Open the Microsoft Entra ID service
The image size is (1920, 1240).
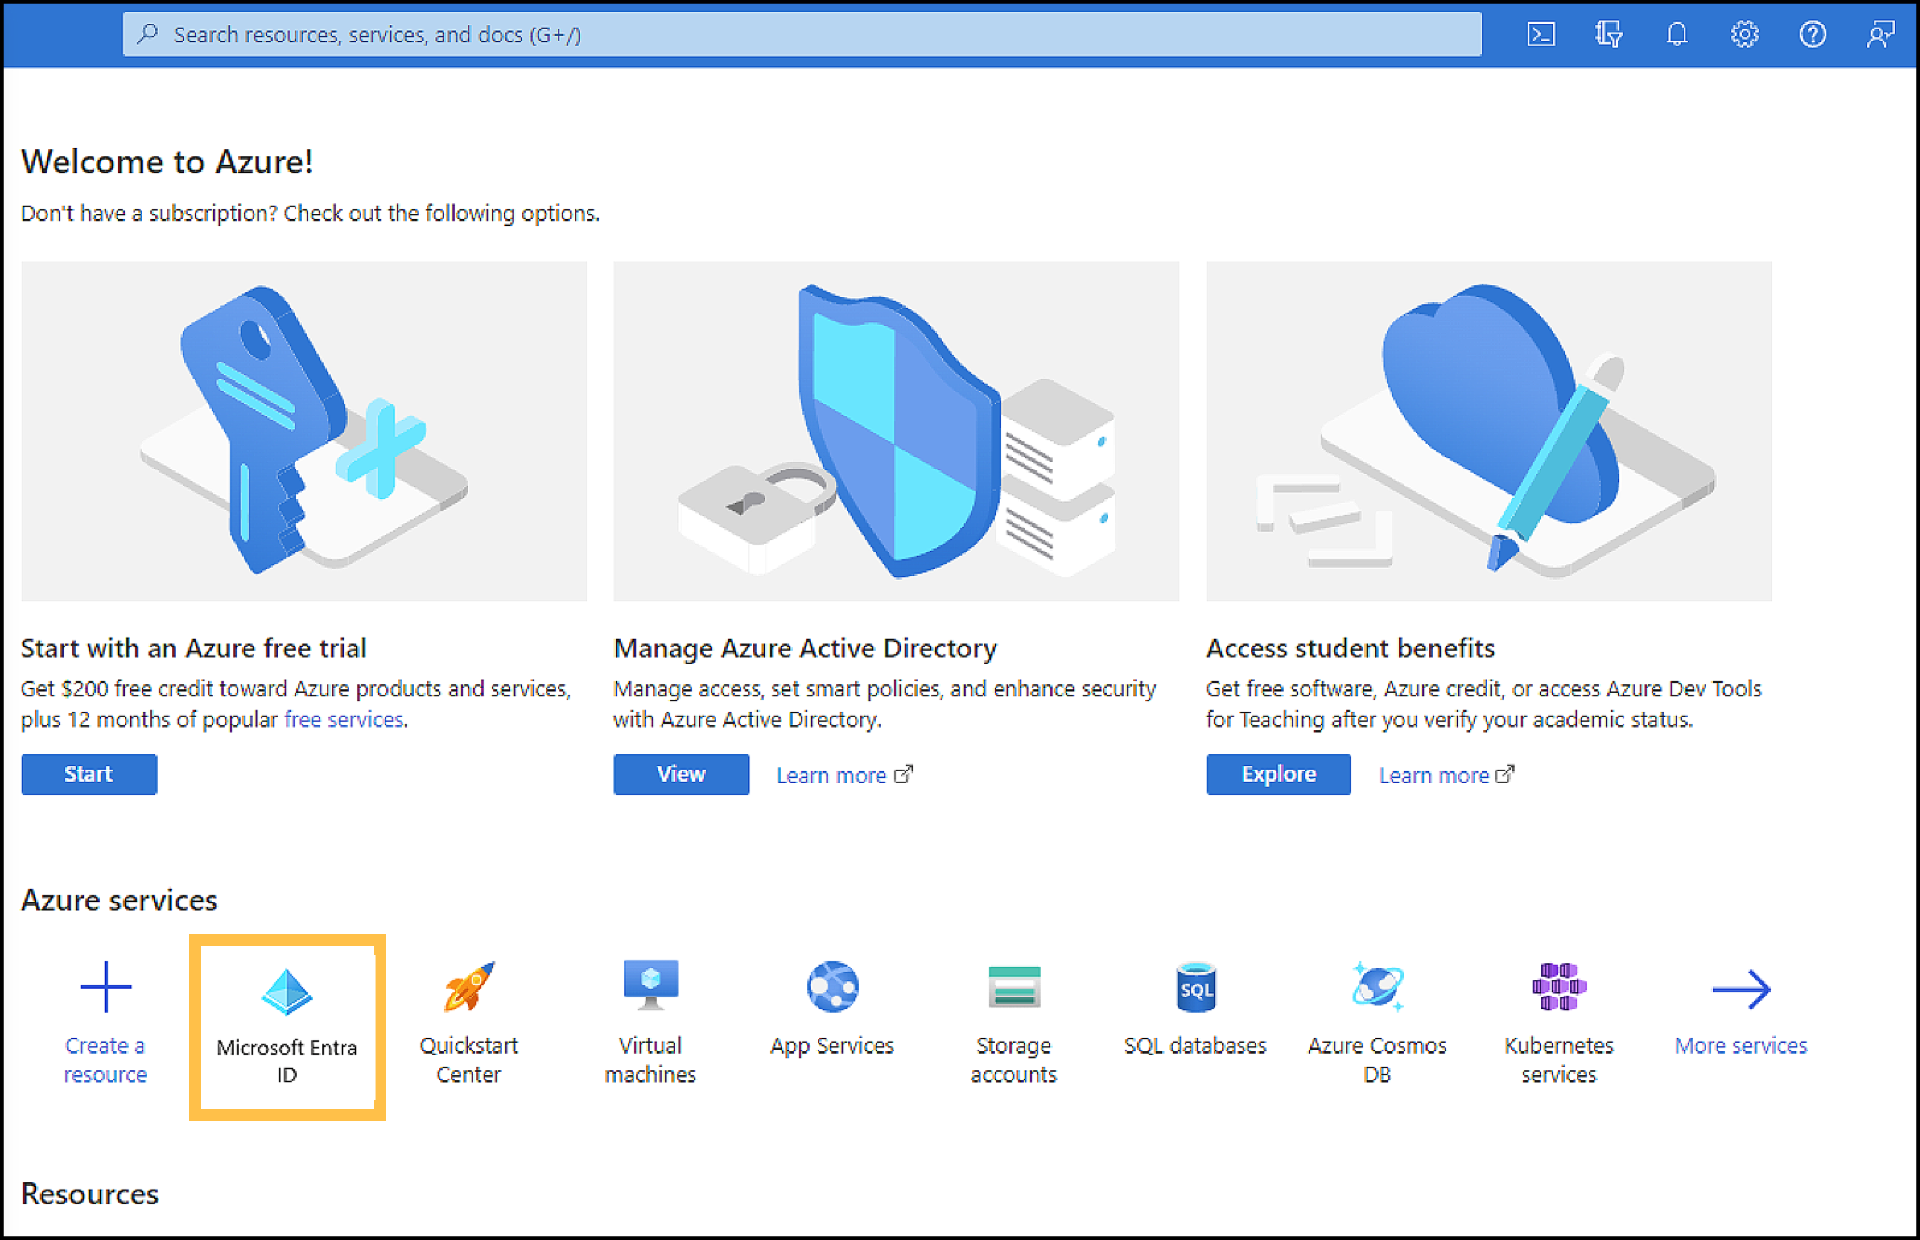point(286,1020)
